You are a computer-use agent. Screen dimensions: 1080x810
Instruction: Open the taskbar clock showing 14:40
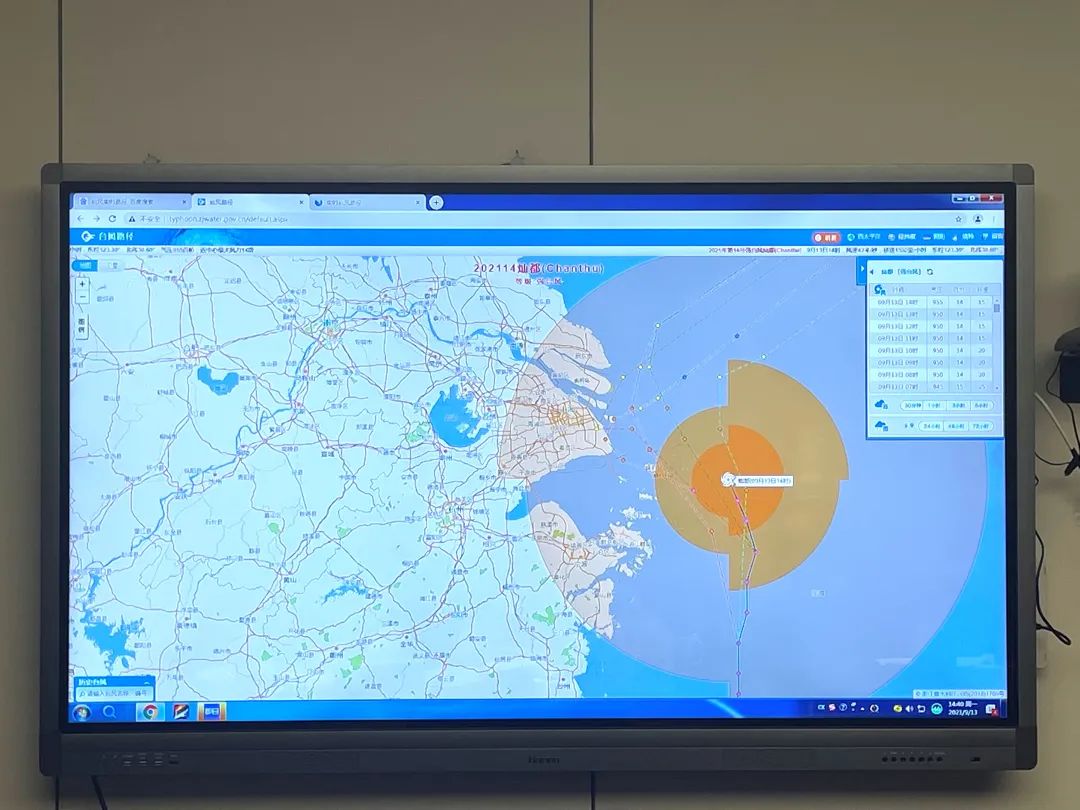962,708
